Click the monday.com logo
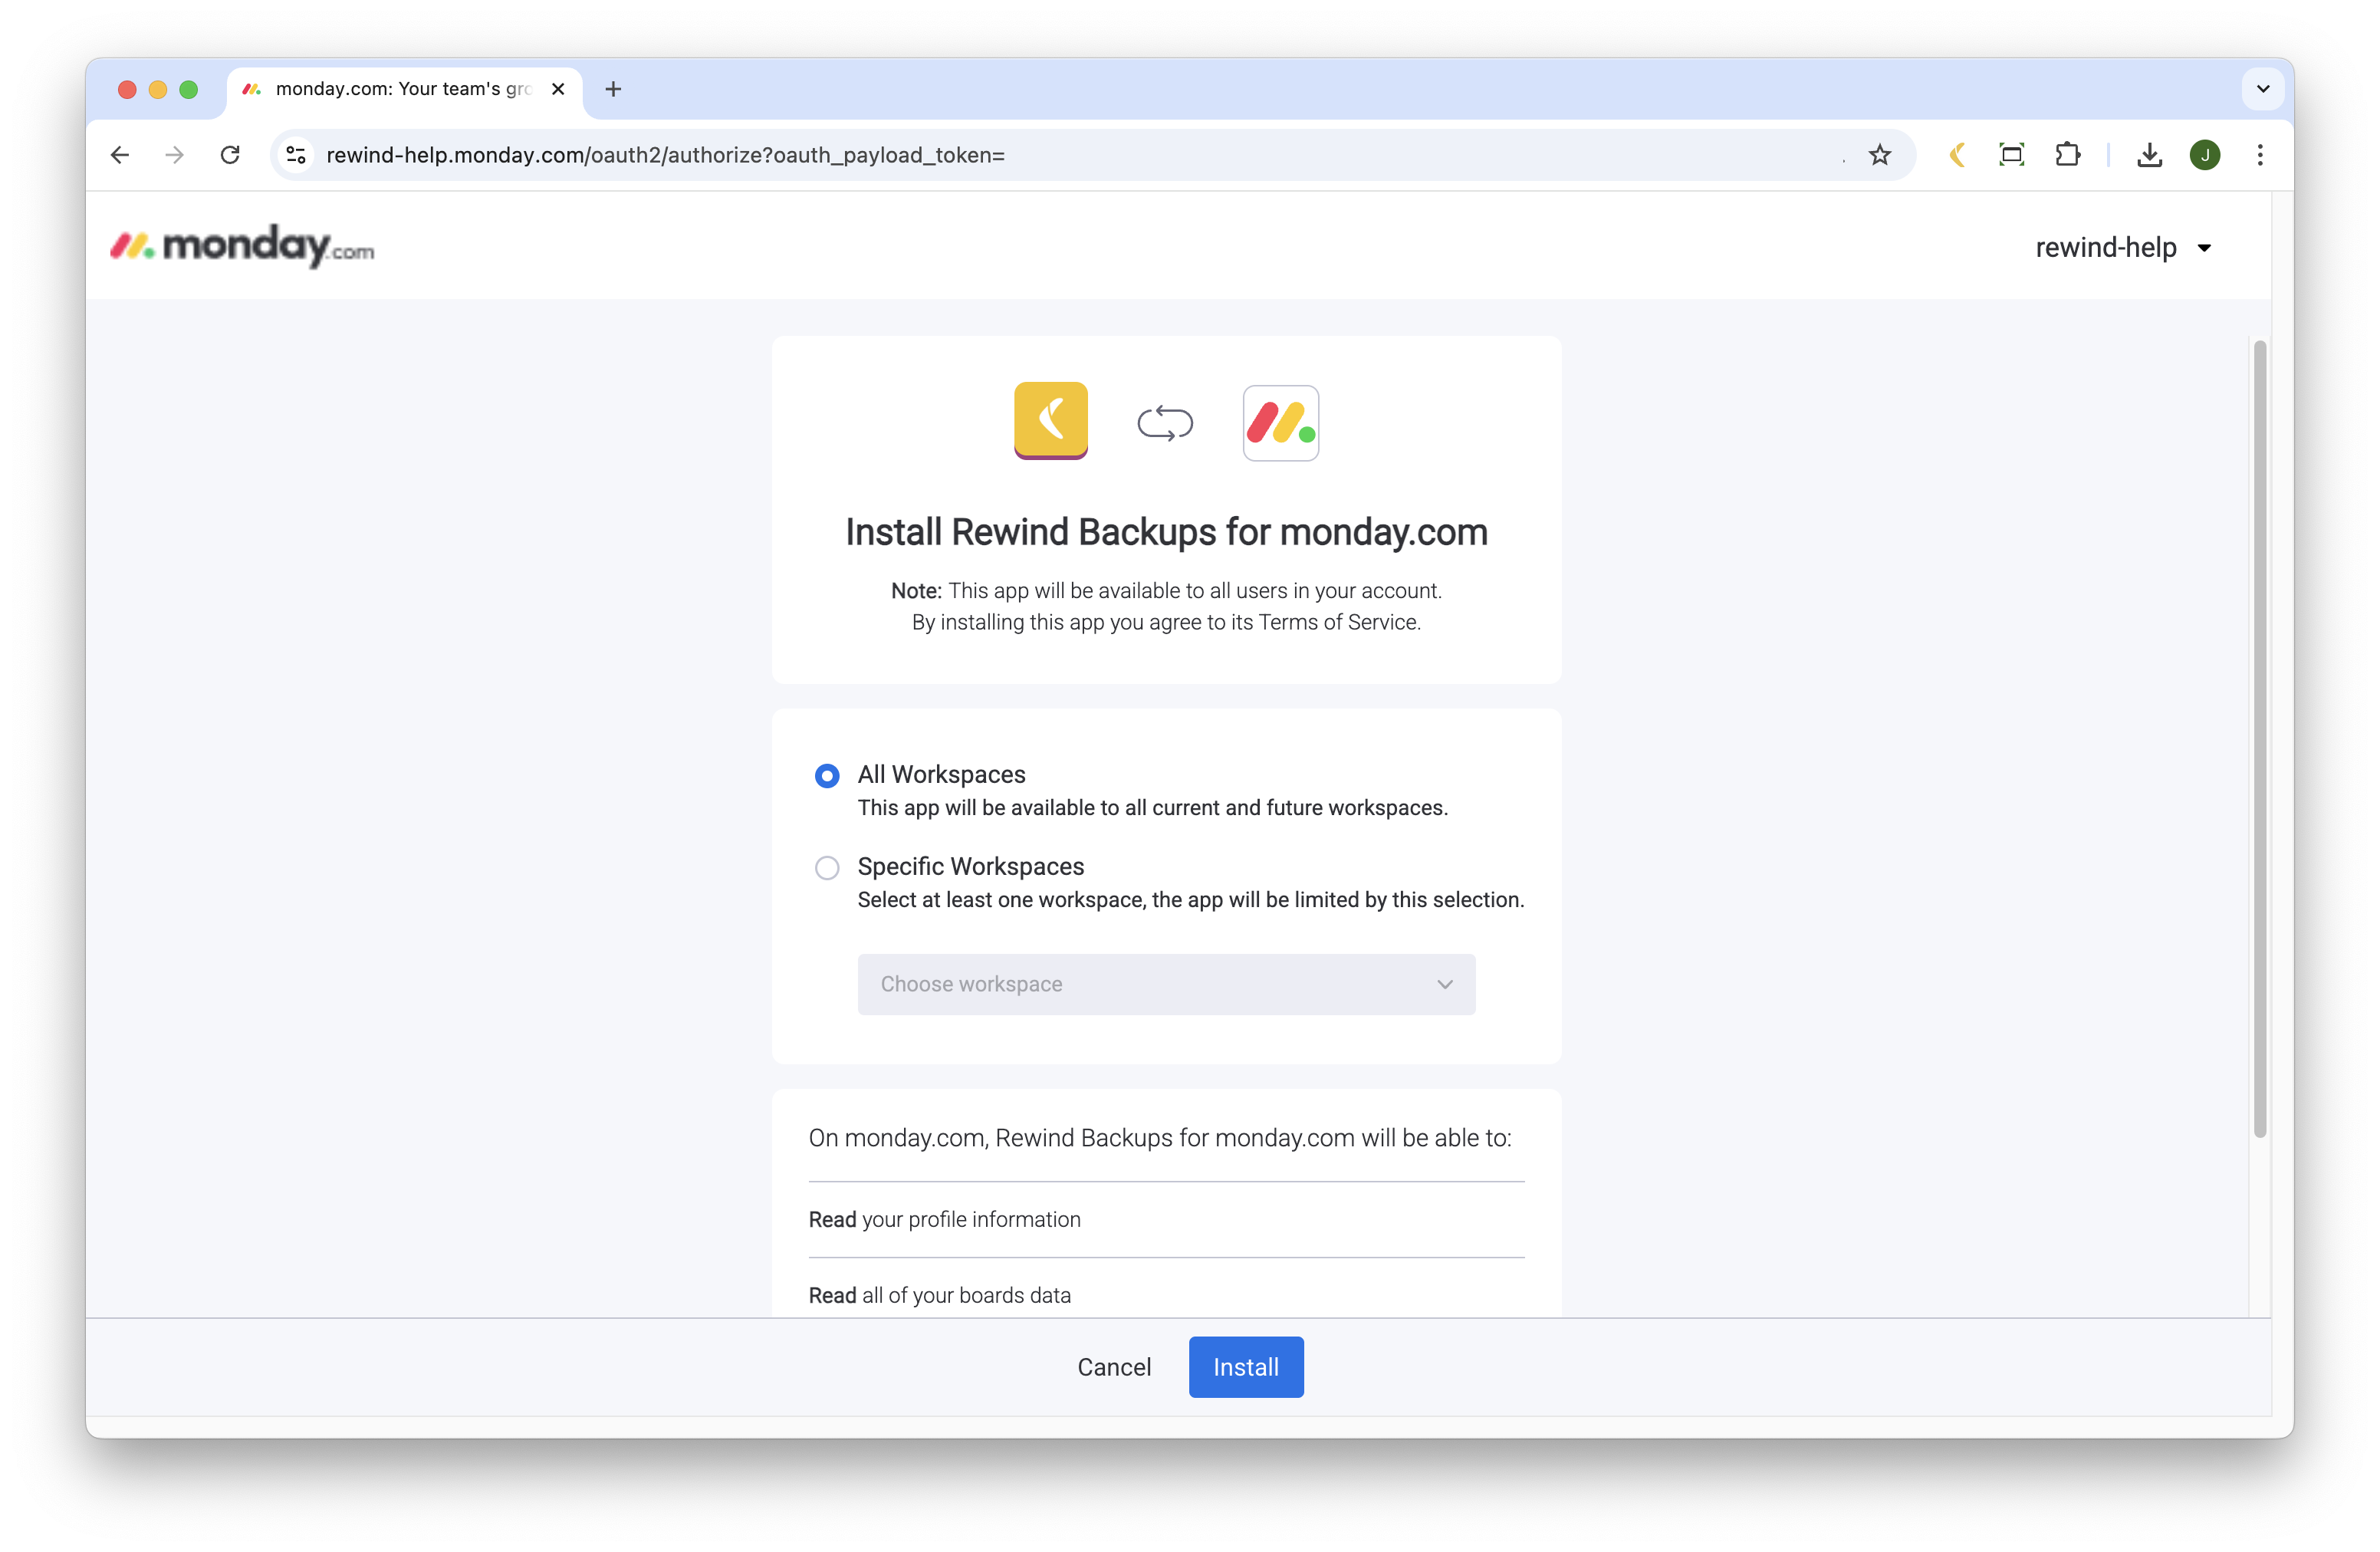The image size is (2380, 1552). point(242,246)
